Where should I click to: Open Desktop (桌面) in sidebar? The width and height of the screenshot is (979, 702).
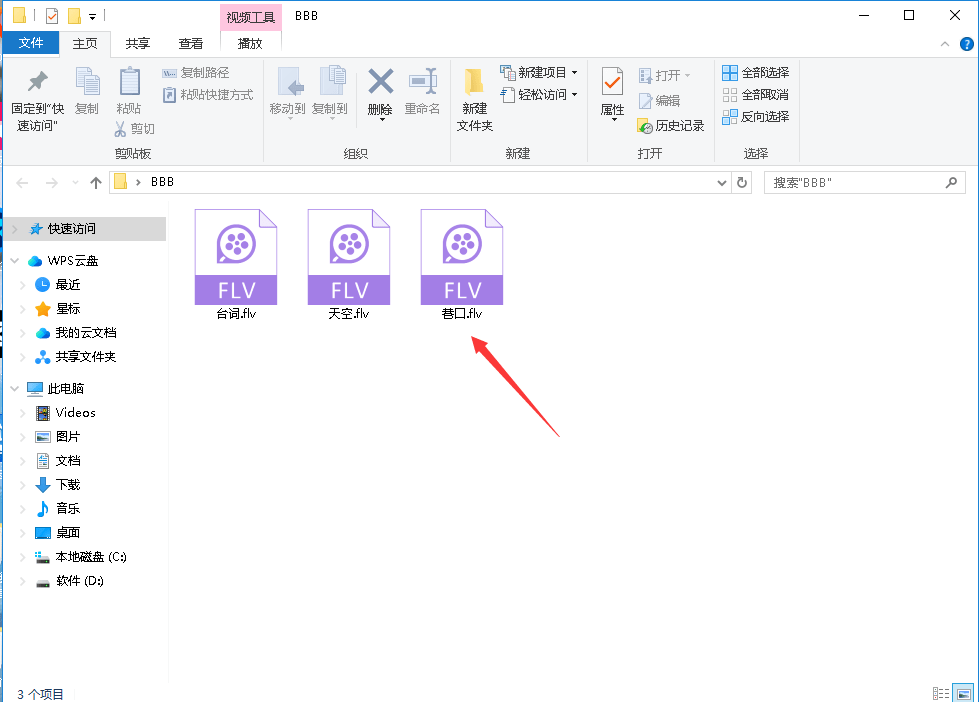58,533
